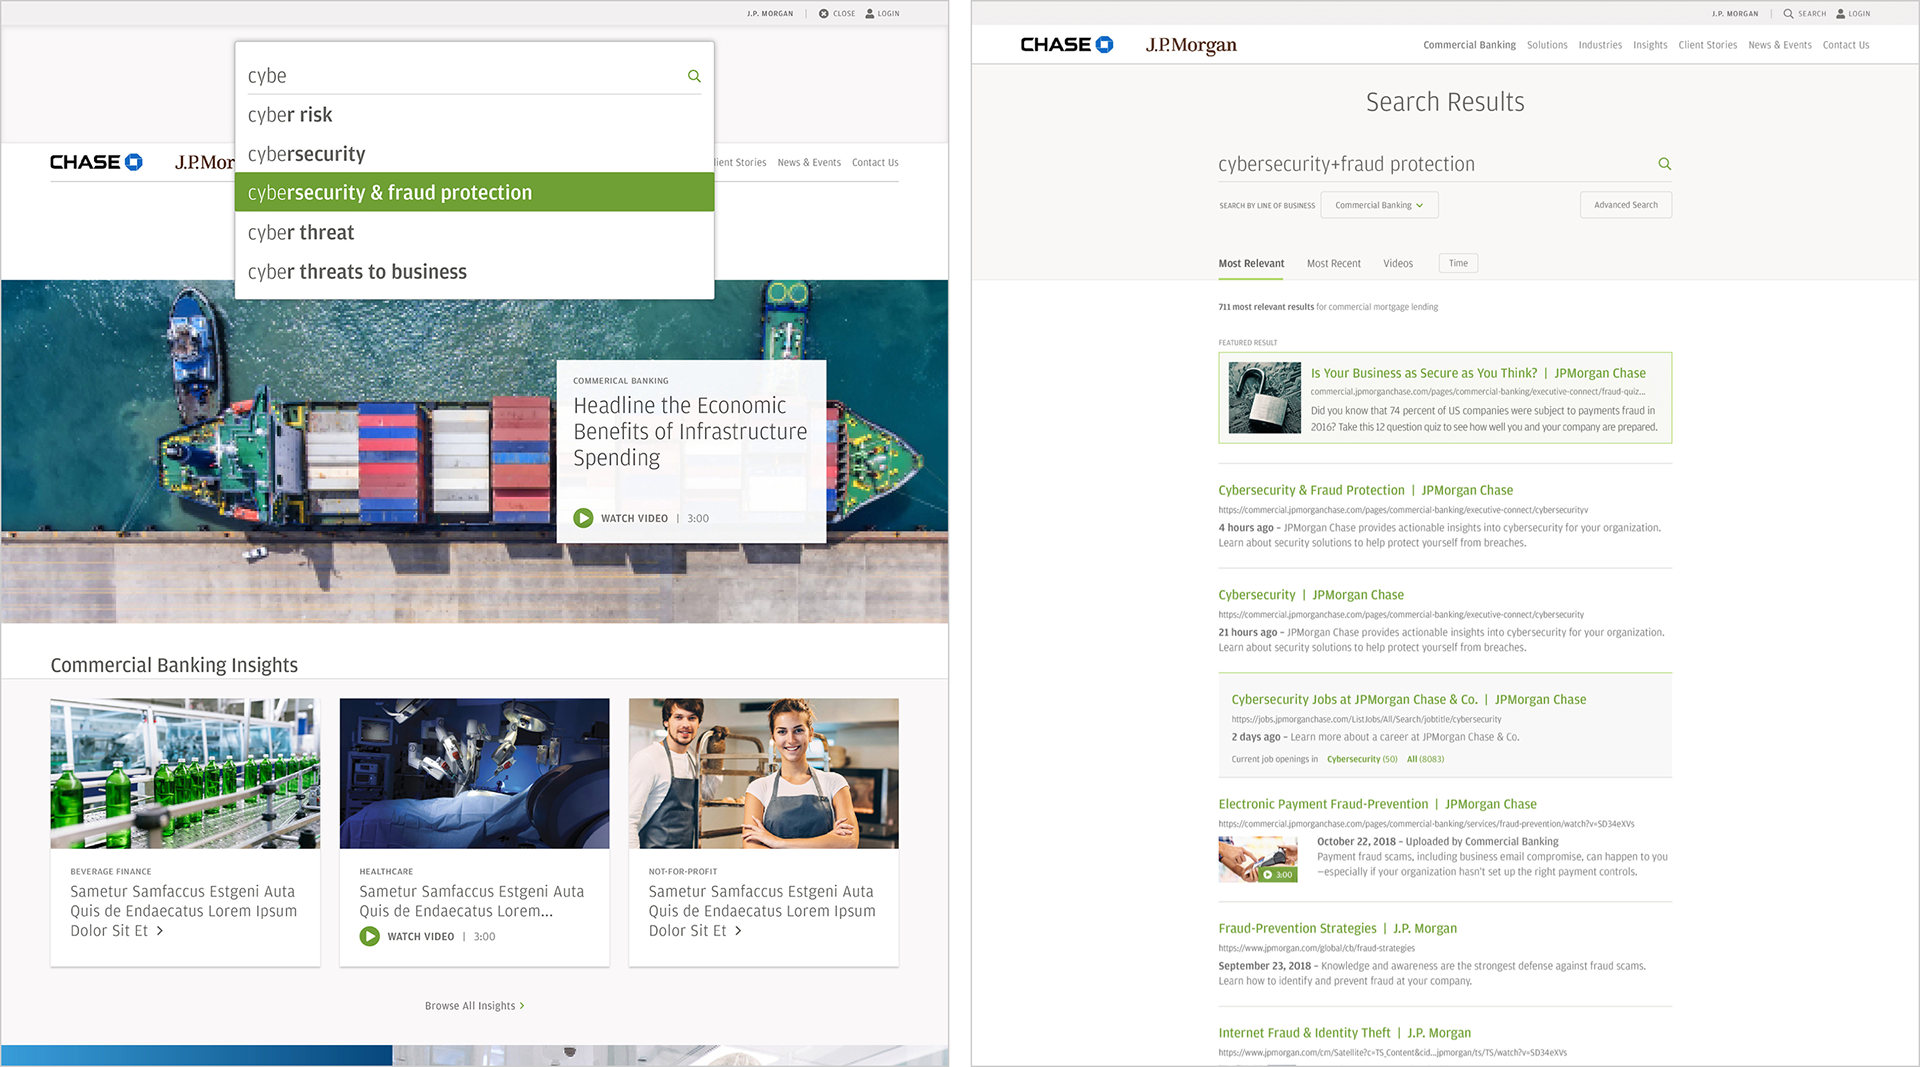Image resolution: width=1920 pixels, height=1067 pixels.
Task: Open Contact Us on right page navigation
Action: pos(1845,45)
